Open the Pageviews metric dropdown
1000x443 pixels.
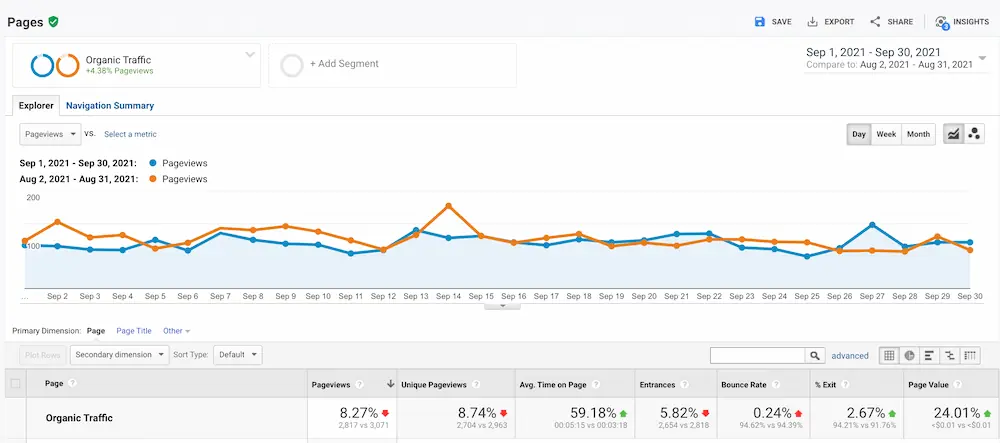point(49,134)
